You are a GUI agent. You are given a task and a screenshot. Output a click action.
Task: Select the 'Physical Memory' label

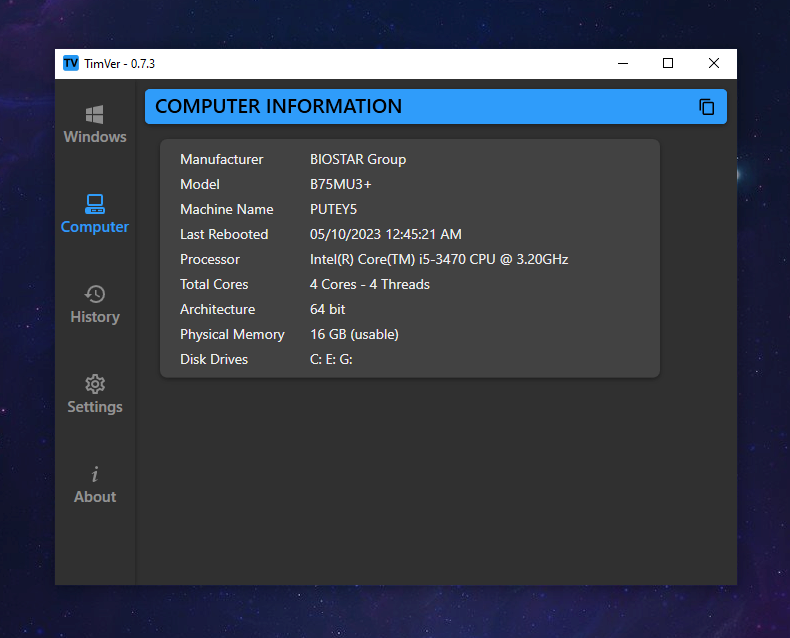(232, 335)
